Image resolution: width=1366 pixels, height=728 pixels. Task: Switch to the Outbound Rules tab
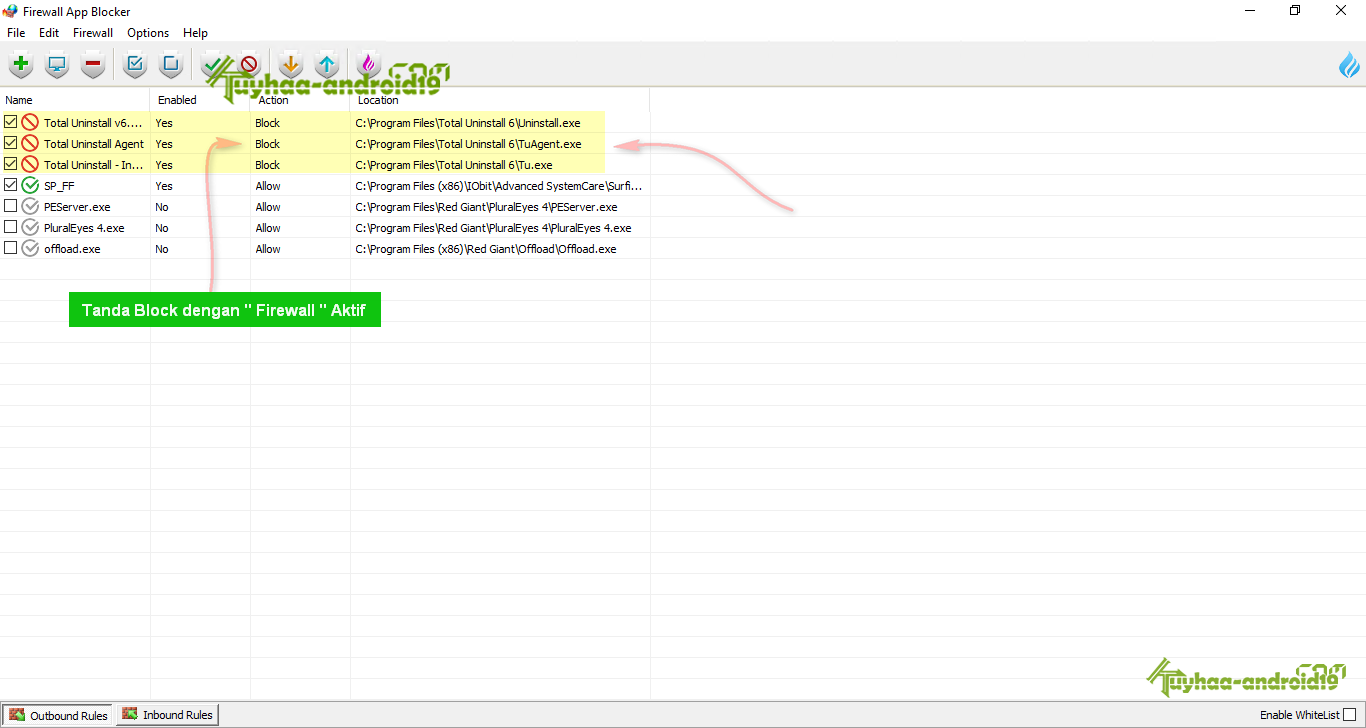point(58,715)
